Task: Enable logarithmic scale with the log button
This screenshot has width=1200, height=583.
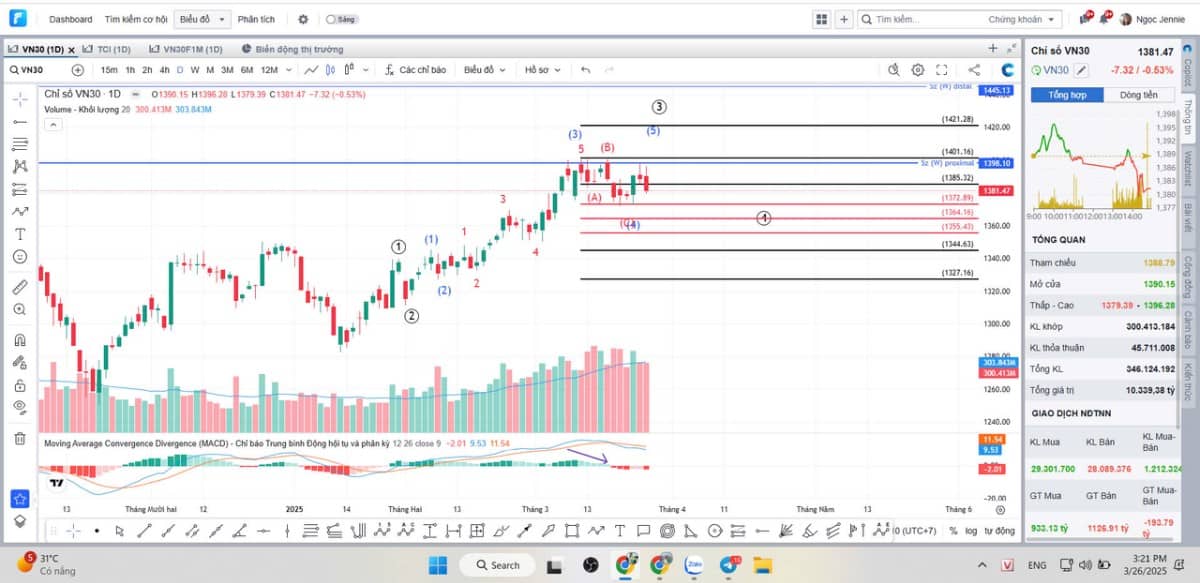Action: [970, 532]
